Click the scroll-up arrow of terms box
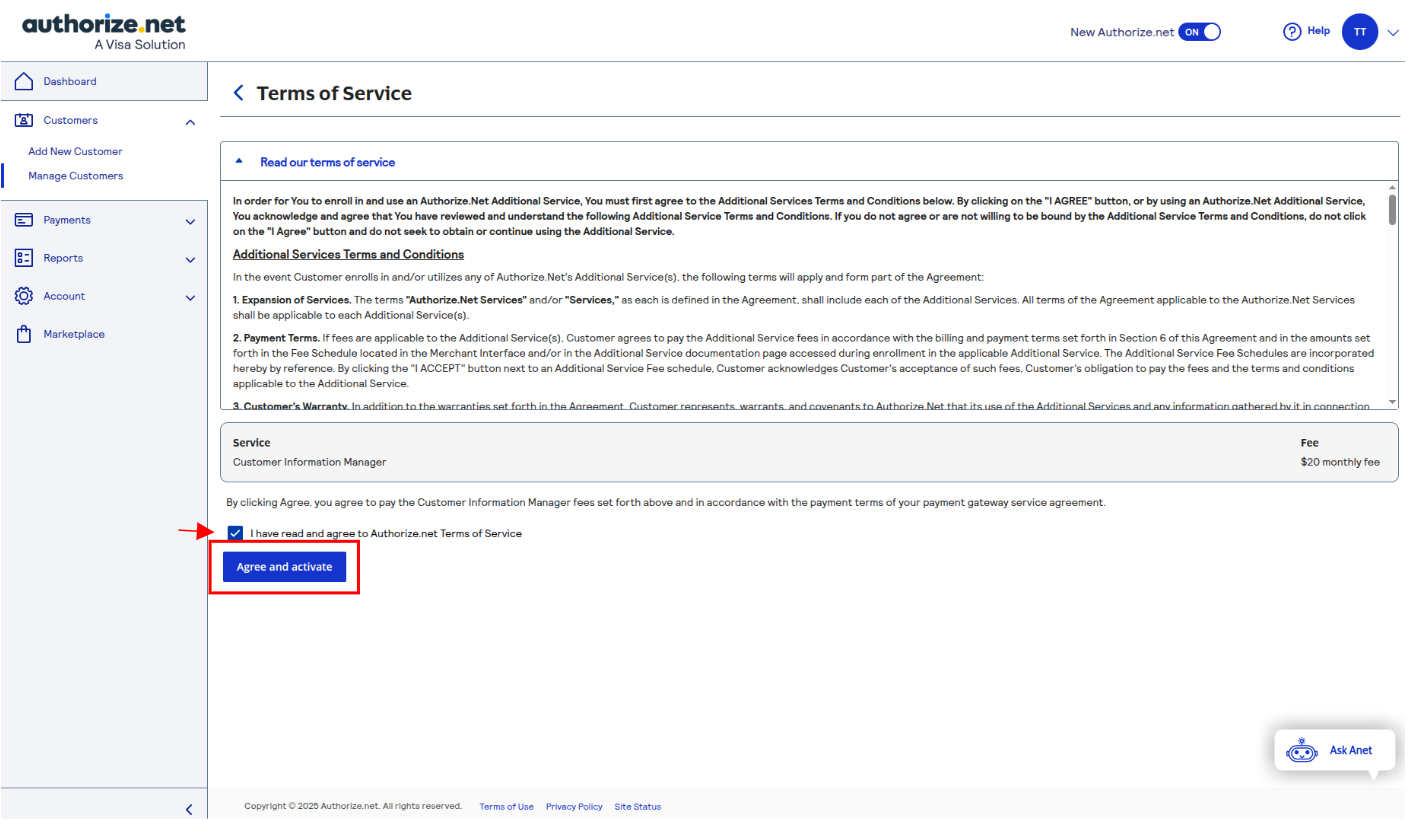The height and width of the screenshot is (821, 1411). (1392, 187)
